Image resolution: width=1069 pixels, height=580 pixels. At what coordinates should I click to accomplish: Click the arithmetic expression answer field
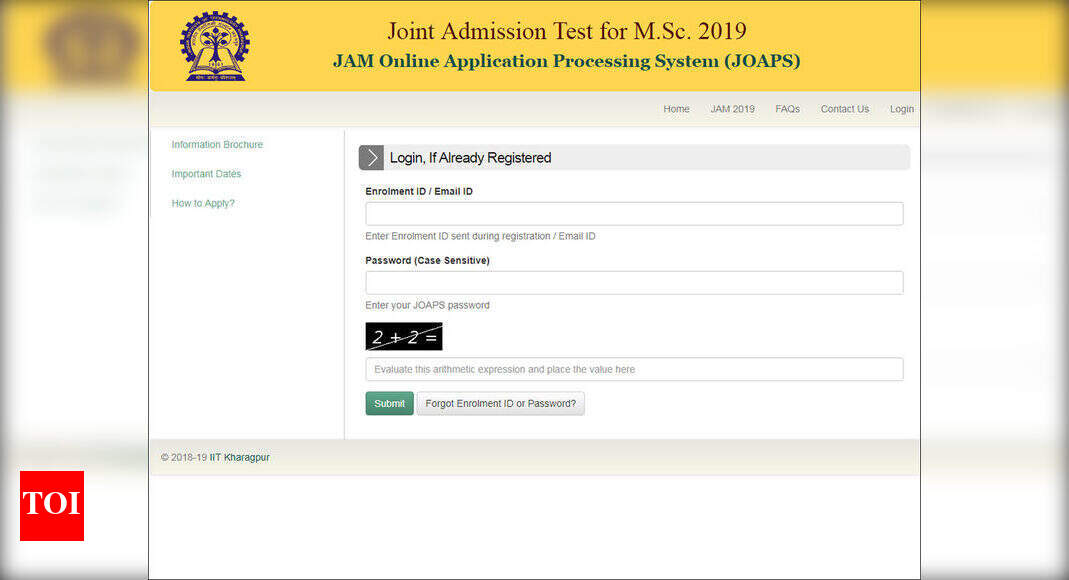[x=633, y=369]
